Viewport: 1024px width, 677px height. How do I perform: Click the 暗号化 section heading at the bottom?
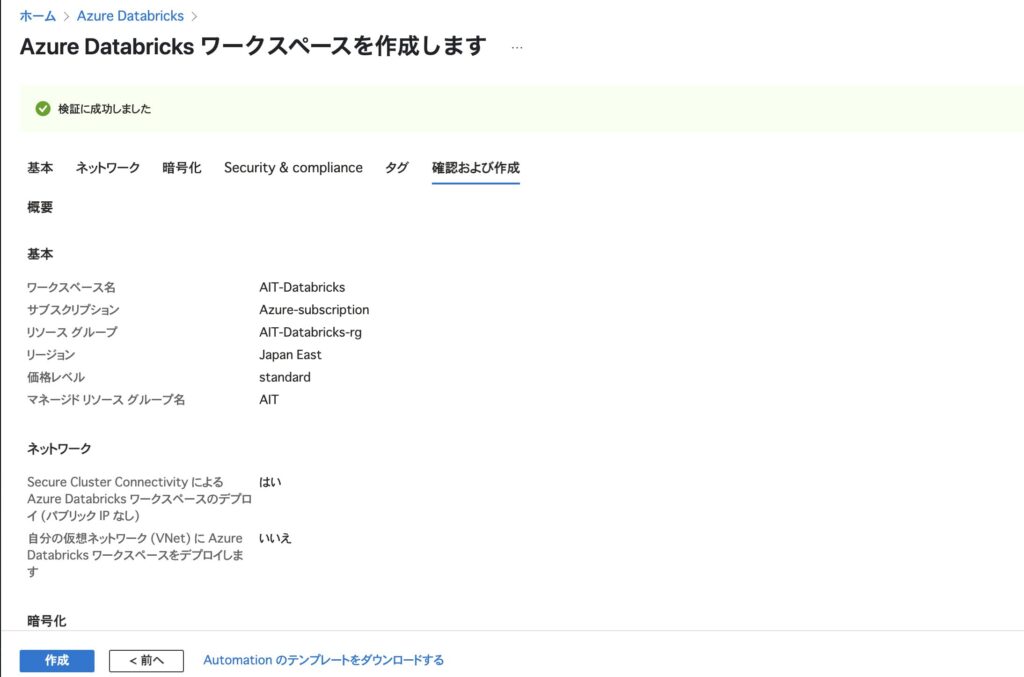tap(46, 621)
